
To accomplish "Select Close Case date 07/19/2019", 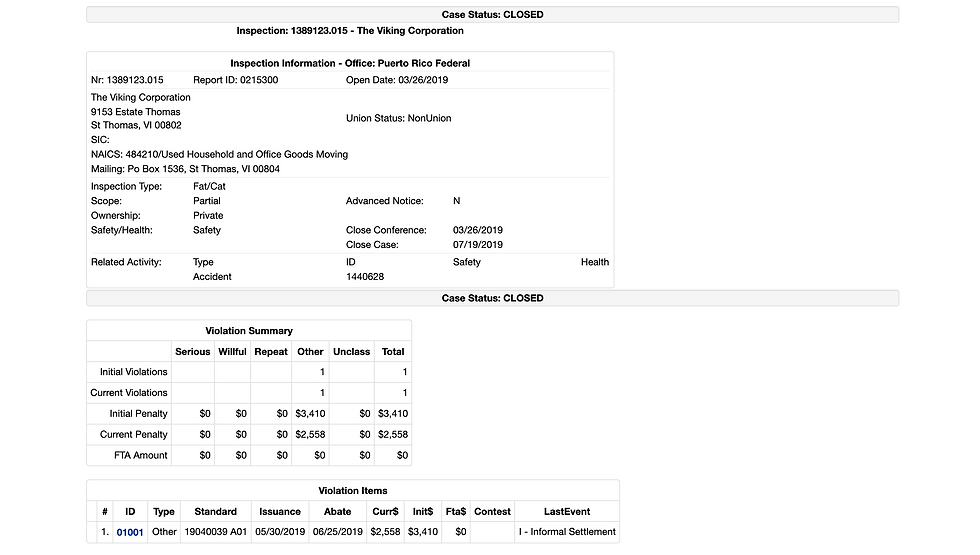I will tap(478, 245).
